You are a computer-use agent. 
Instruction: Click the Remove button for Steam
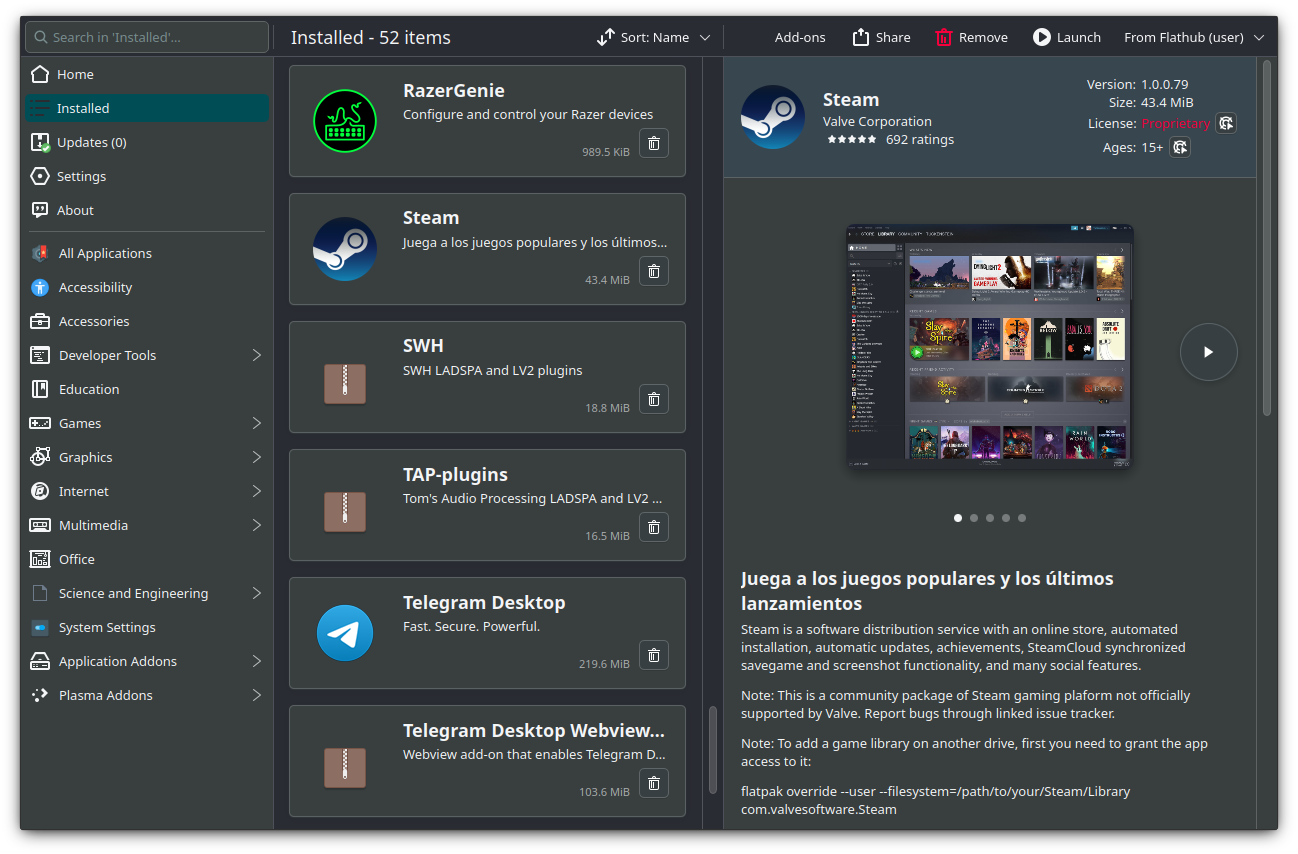coord(972,37)
